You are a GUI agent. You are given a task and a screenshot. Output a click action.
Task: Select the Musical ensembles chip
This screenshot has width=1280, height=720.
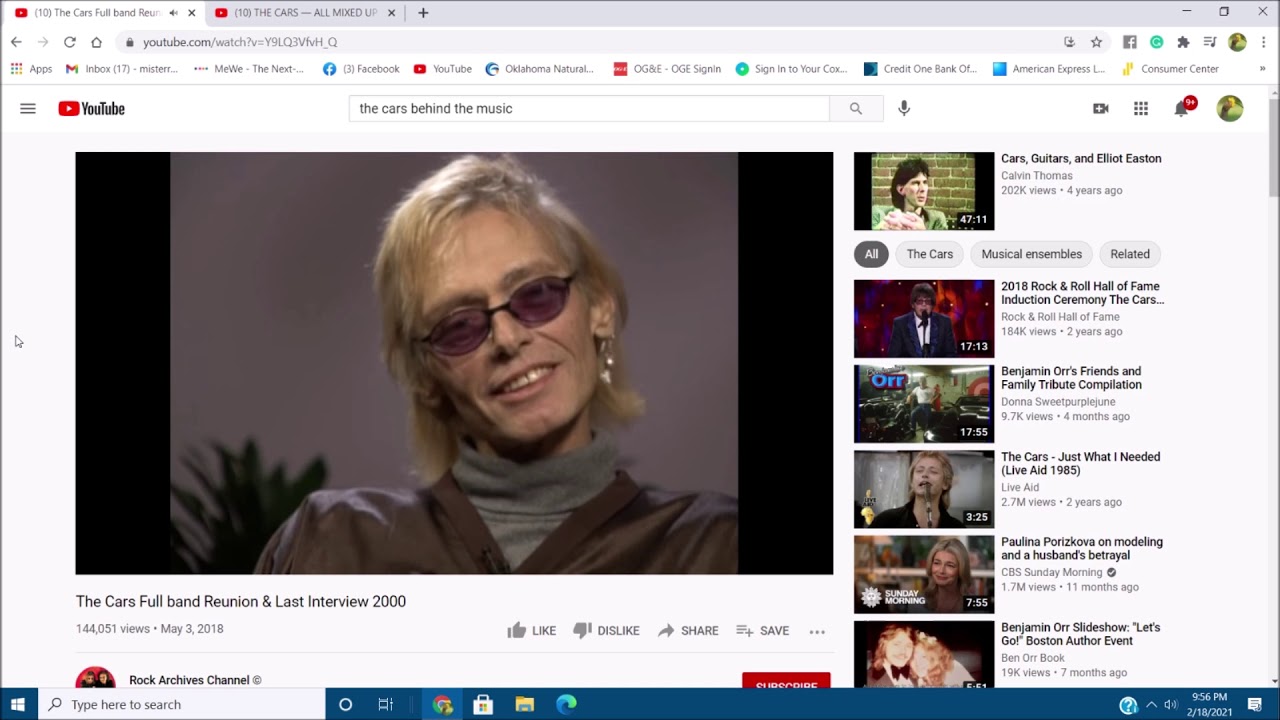click(x=1031, y=254)
